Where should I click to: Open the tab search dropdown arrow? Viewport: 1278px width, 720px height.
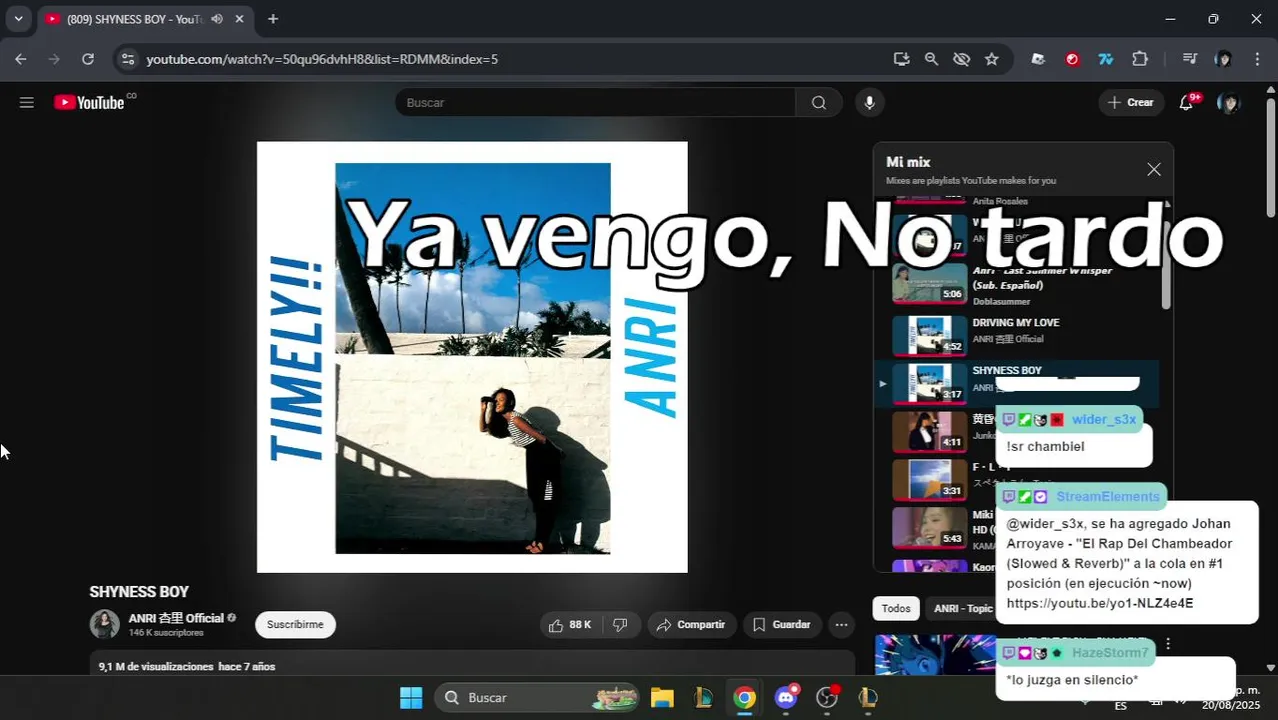[18, 19]
